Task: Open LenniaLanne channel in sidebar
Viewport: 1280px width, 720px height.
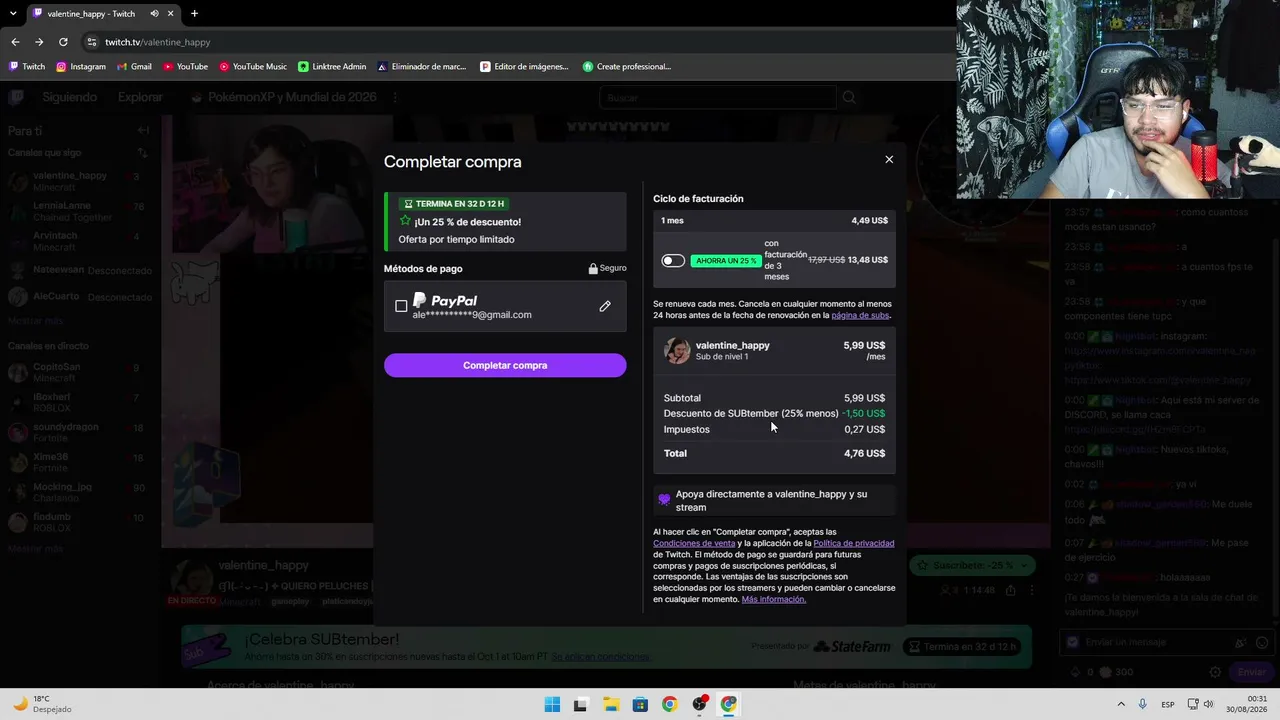Action: (78, 211)
